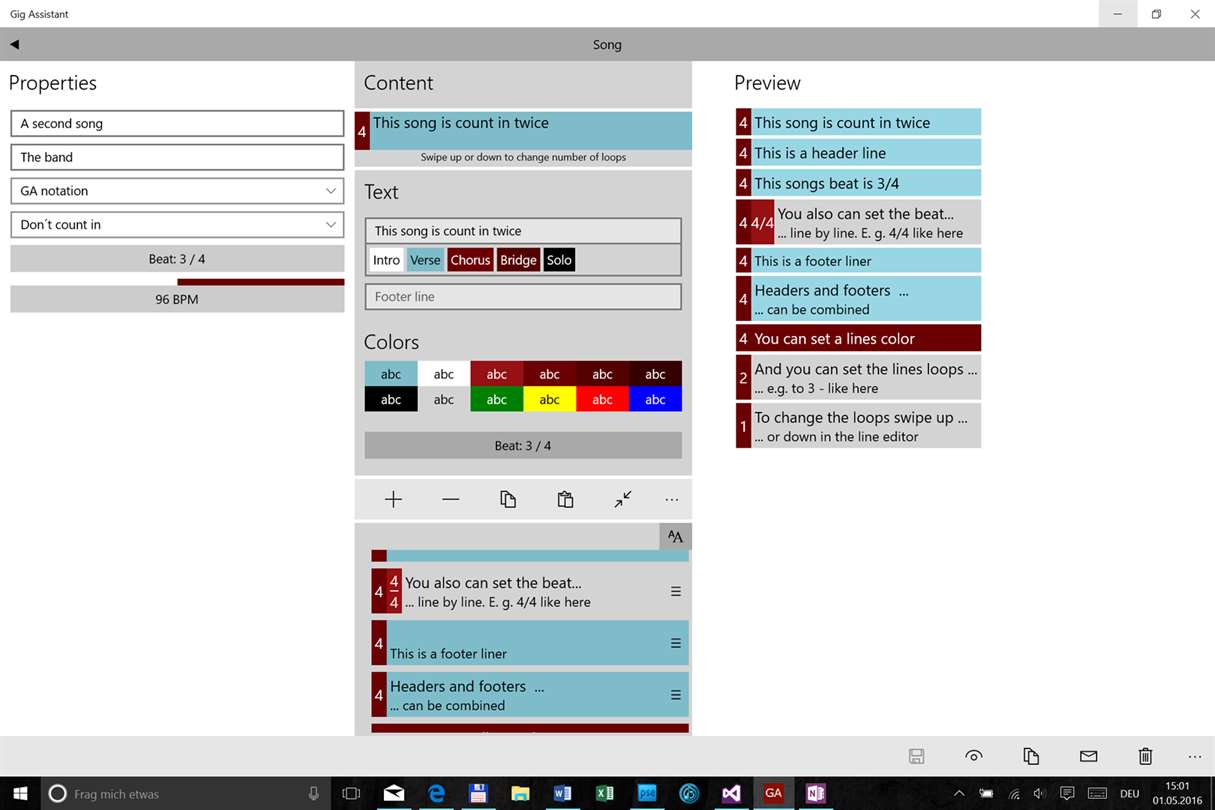1215x810 pixels.
Task: Edit 'The band' artist field
Action: (177, 157)
